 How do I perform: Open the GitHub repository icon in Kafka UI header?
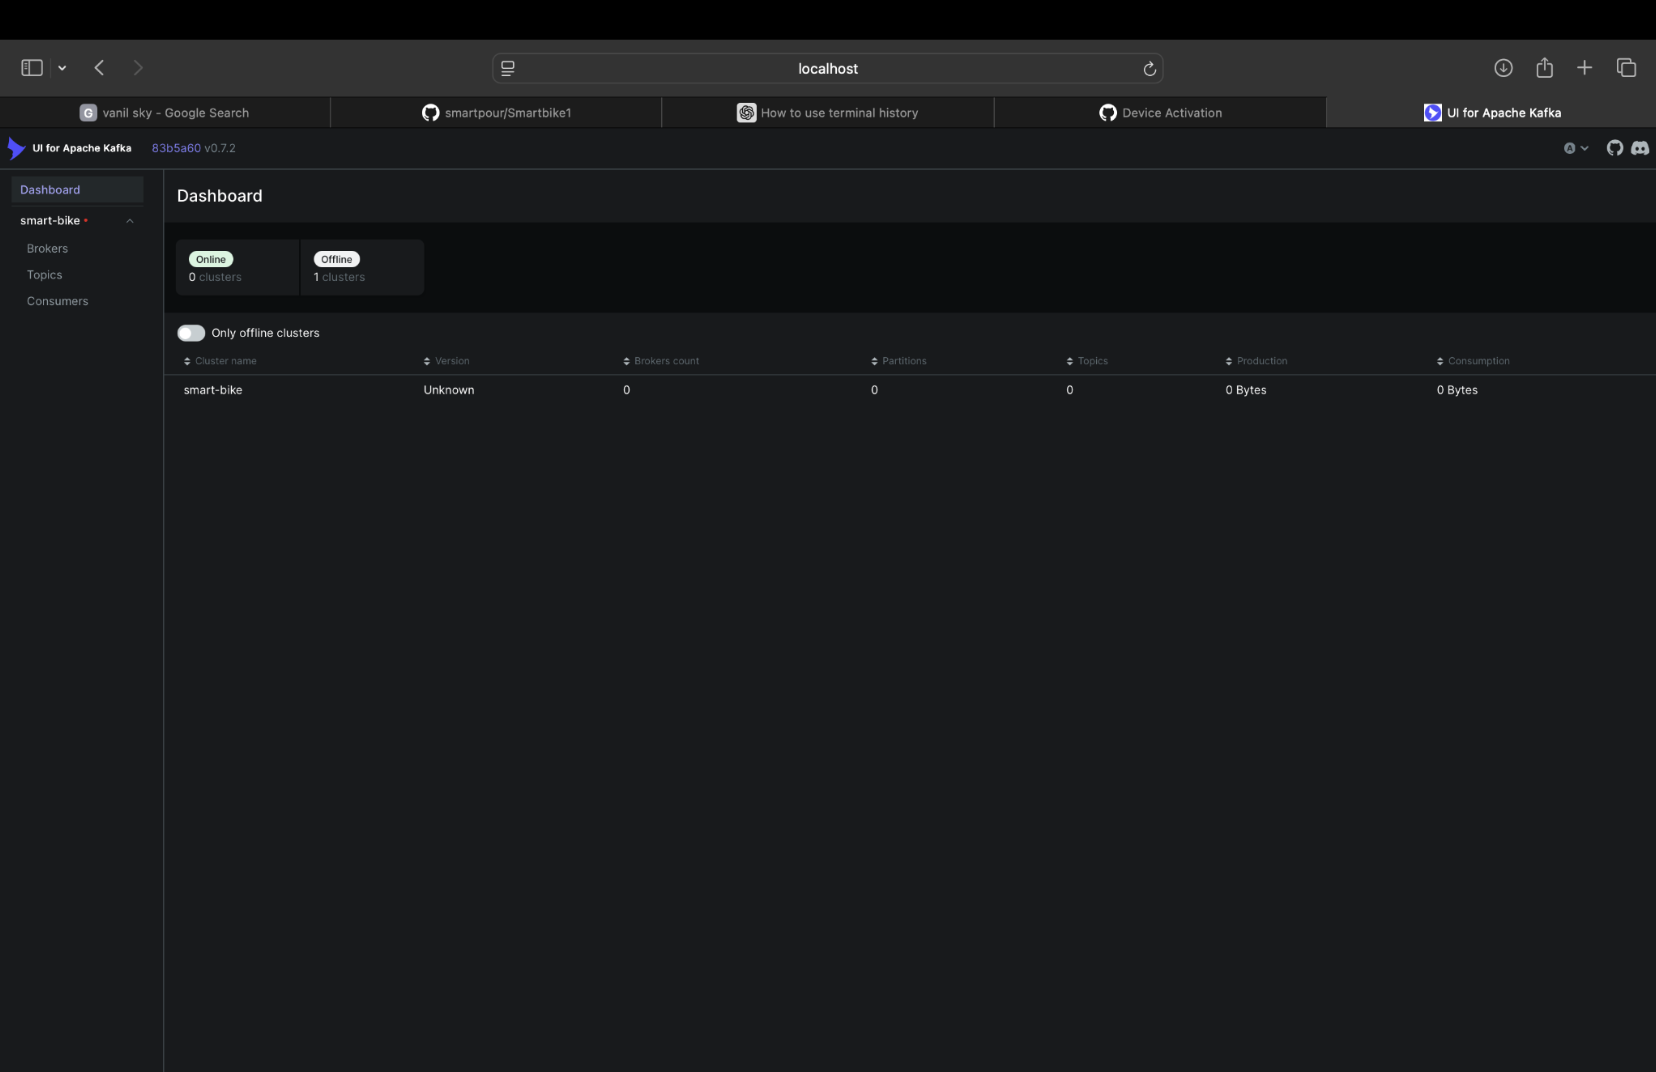pyautogui.click(x=1615, y=148)
